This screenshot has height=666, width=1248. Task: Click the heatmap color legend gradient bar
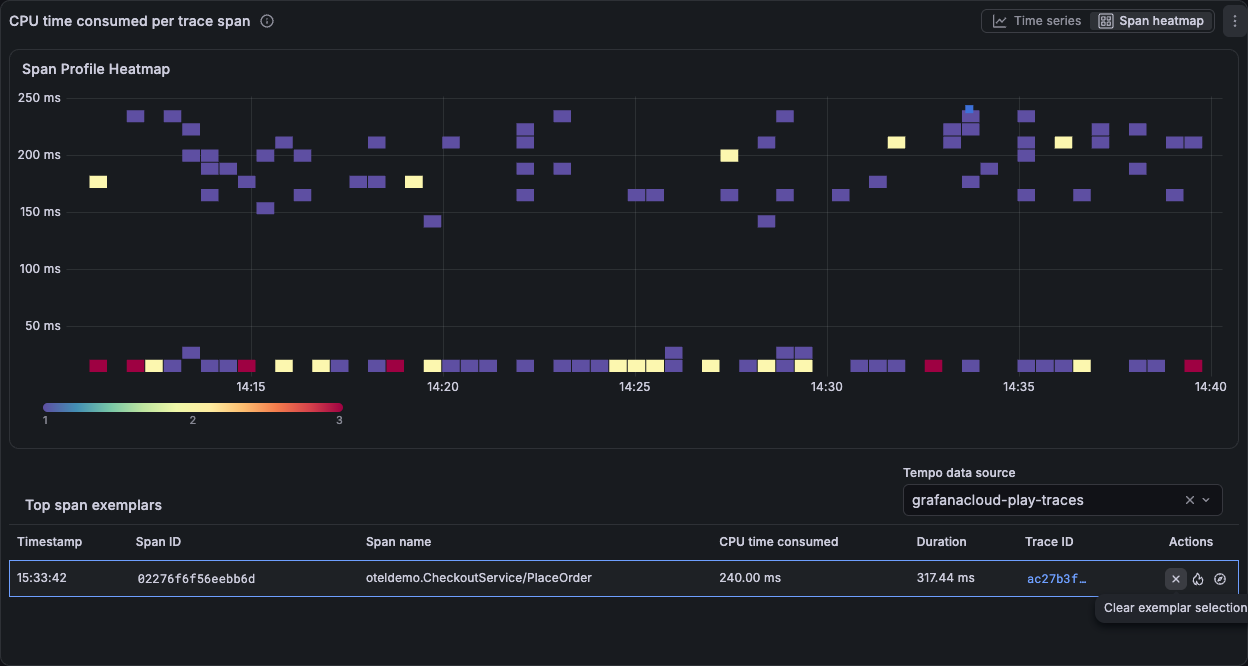point(193,407)
